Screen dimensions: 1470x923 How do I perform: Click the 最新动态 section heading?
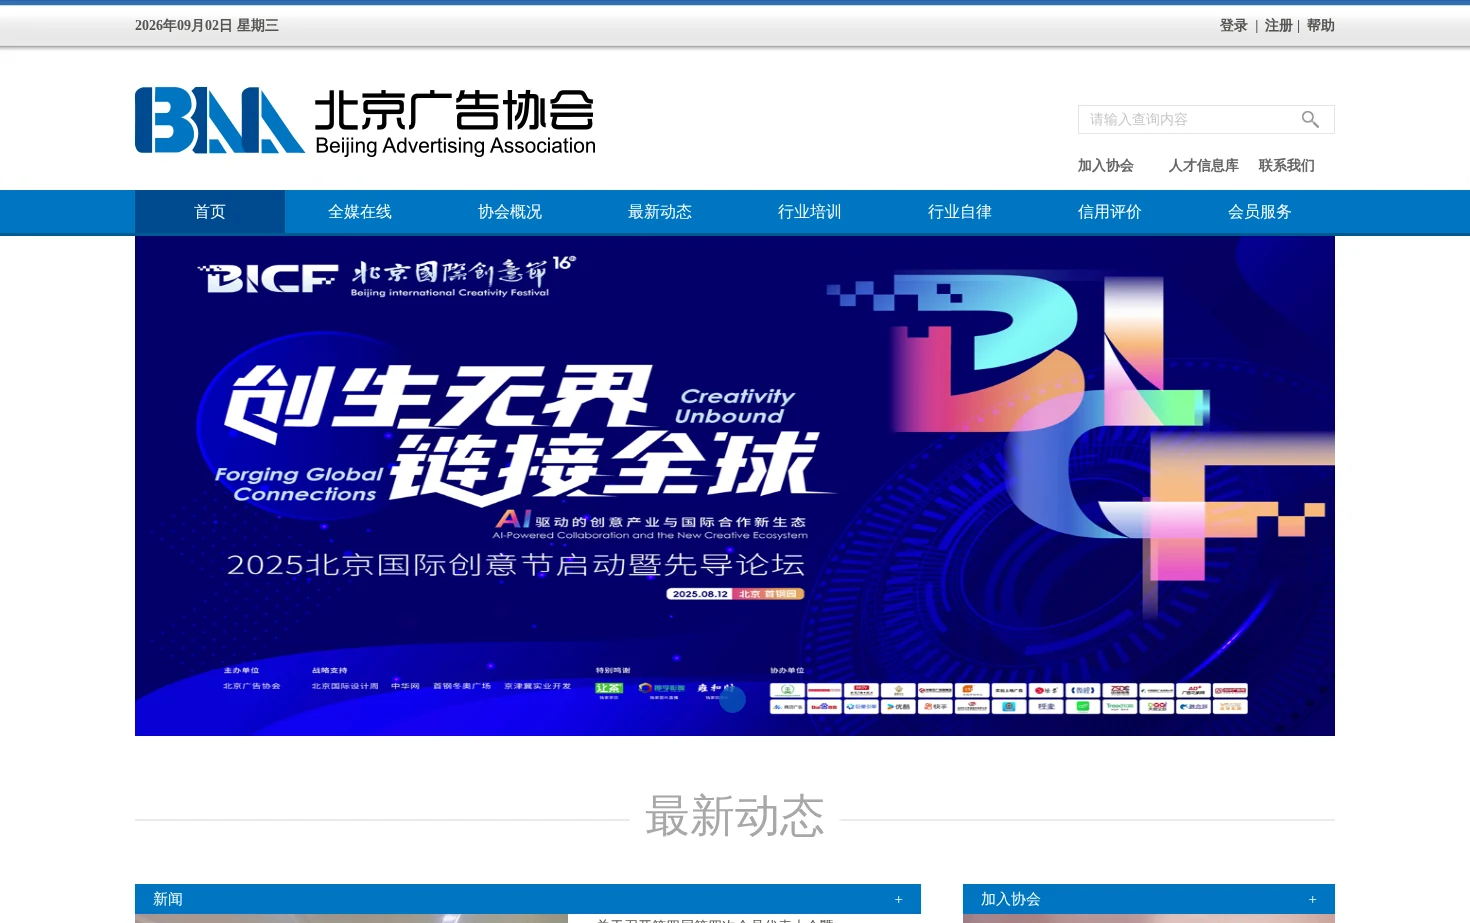735,817
